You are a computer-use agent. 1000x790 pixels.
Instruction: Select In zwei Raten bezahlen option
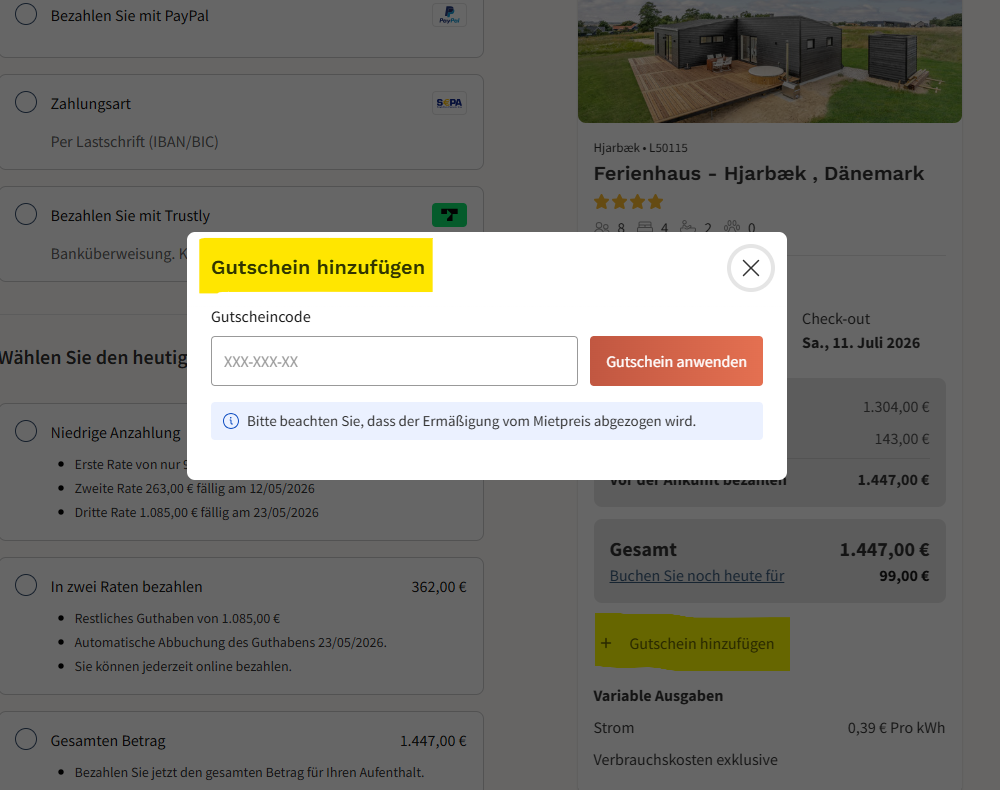tap(25, 585)
